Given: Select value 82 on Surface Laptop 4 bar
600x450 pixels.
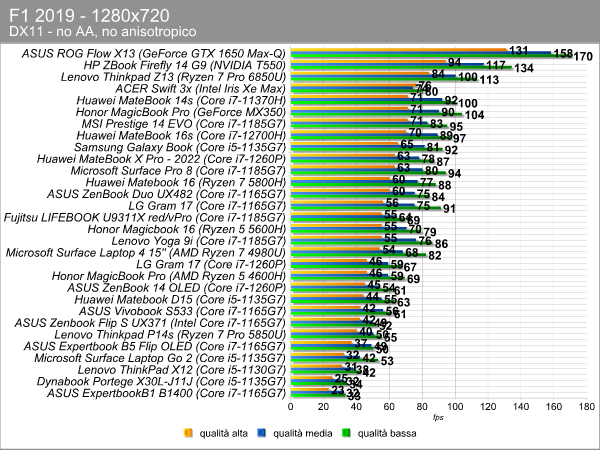Looking at the screenshot, I should [x=435, y=256].
